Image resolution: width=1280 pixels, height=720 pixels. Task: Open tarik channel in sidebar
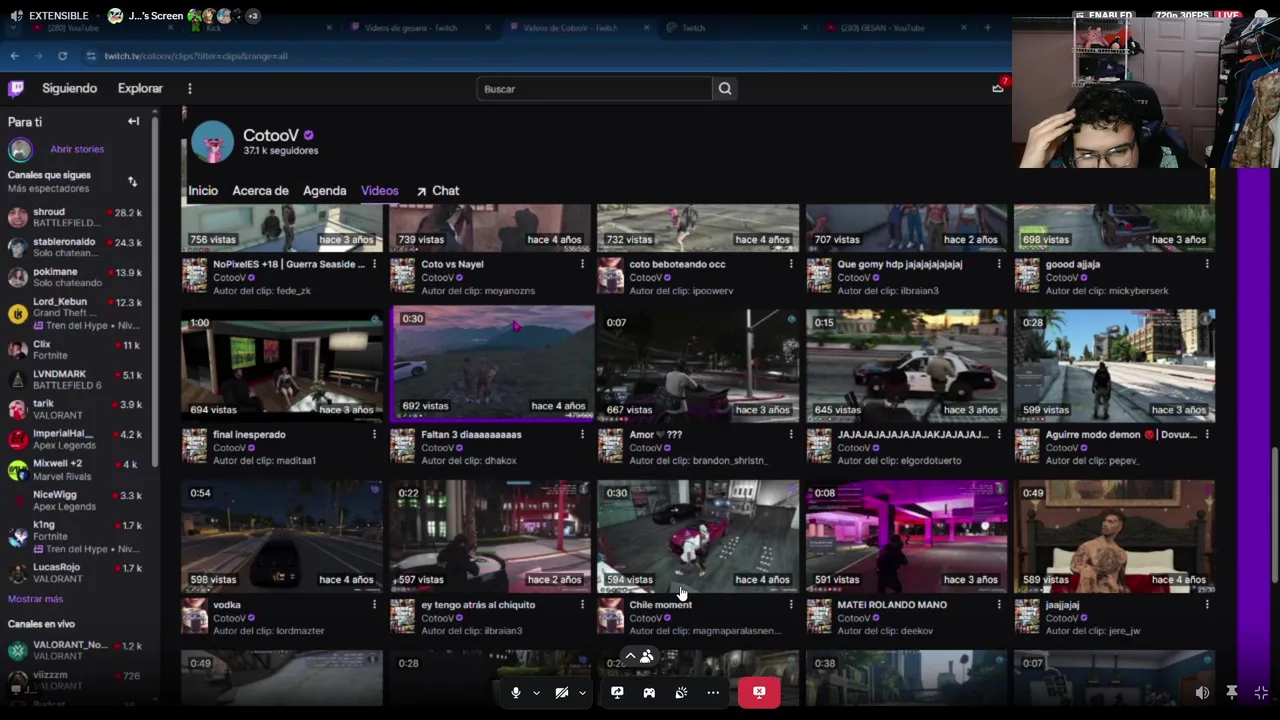pos(75,409)
